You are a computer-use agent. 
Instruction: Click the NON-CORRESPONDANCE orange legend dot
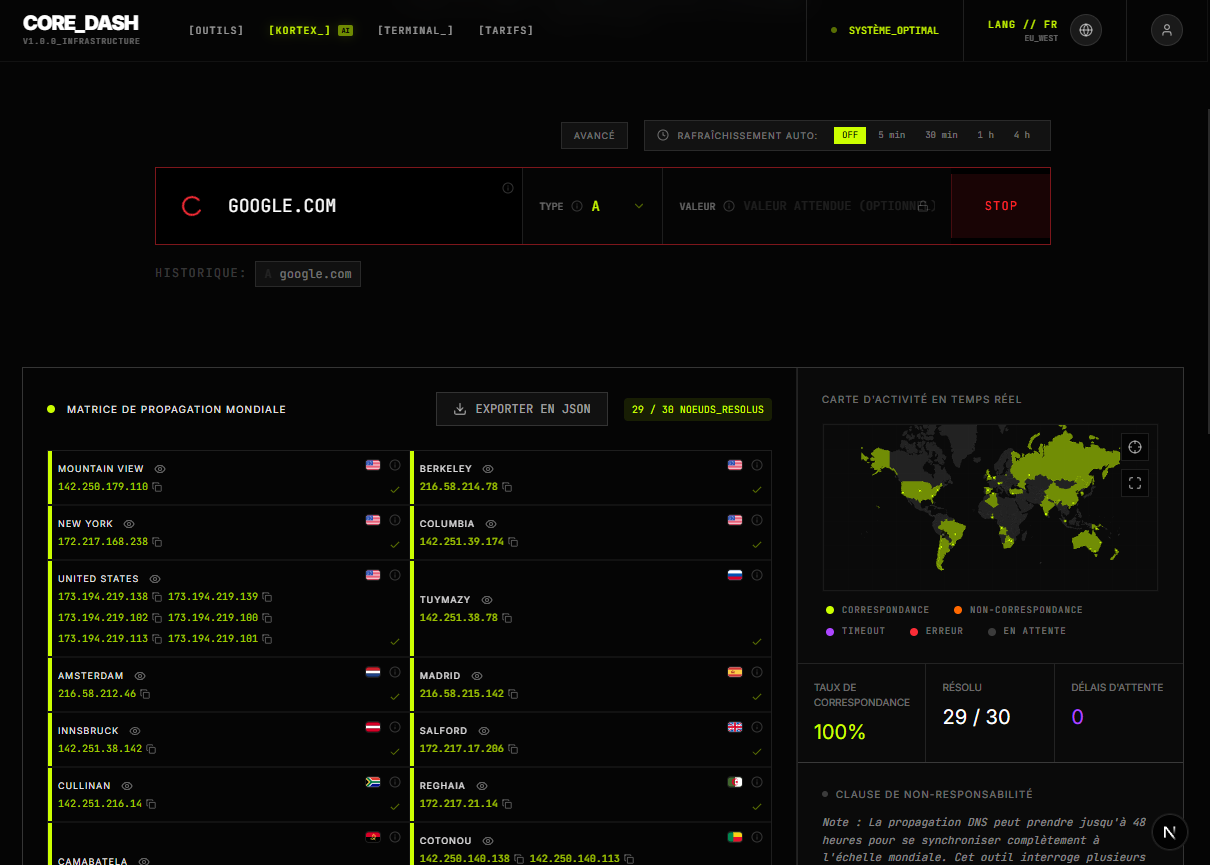coord(958,610)
